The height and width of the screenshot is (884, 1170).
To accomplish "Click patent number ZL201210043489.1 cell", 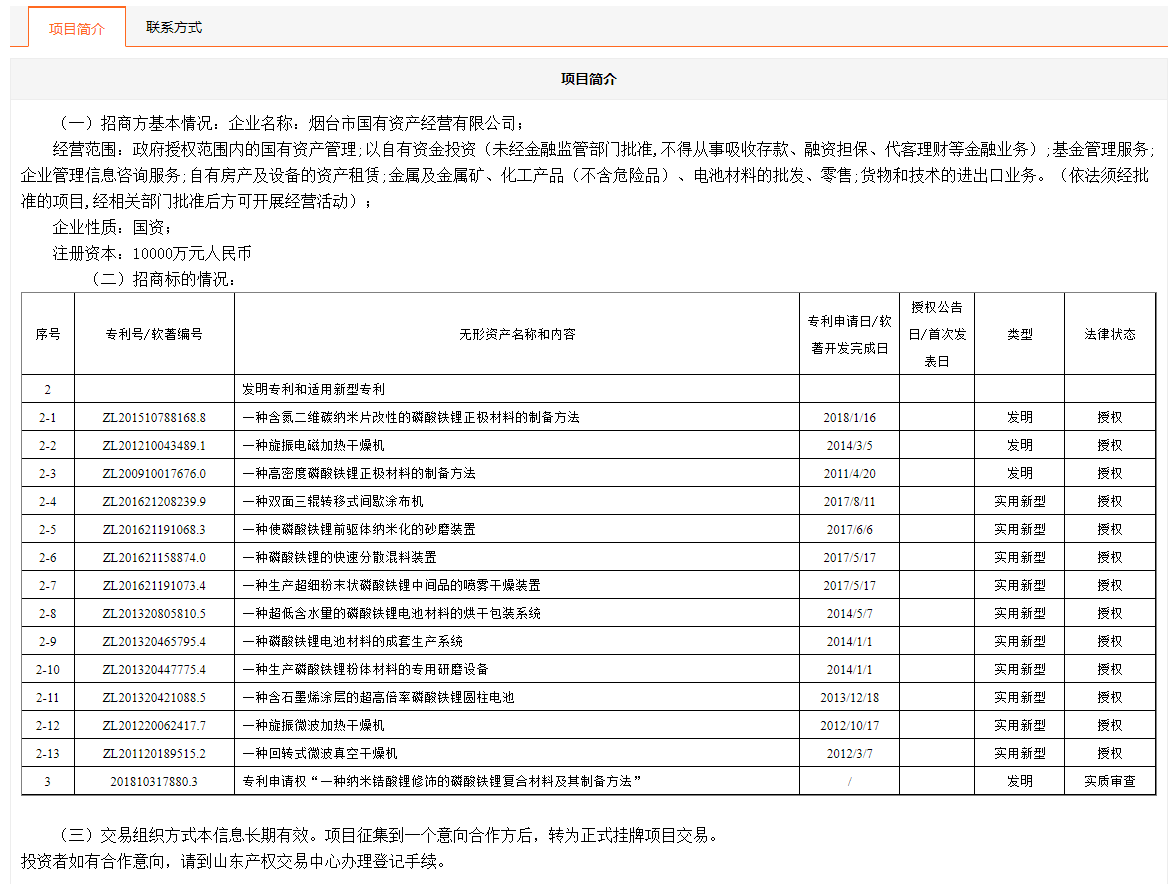I will click(154, 445).
